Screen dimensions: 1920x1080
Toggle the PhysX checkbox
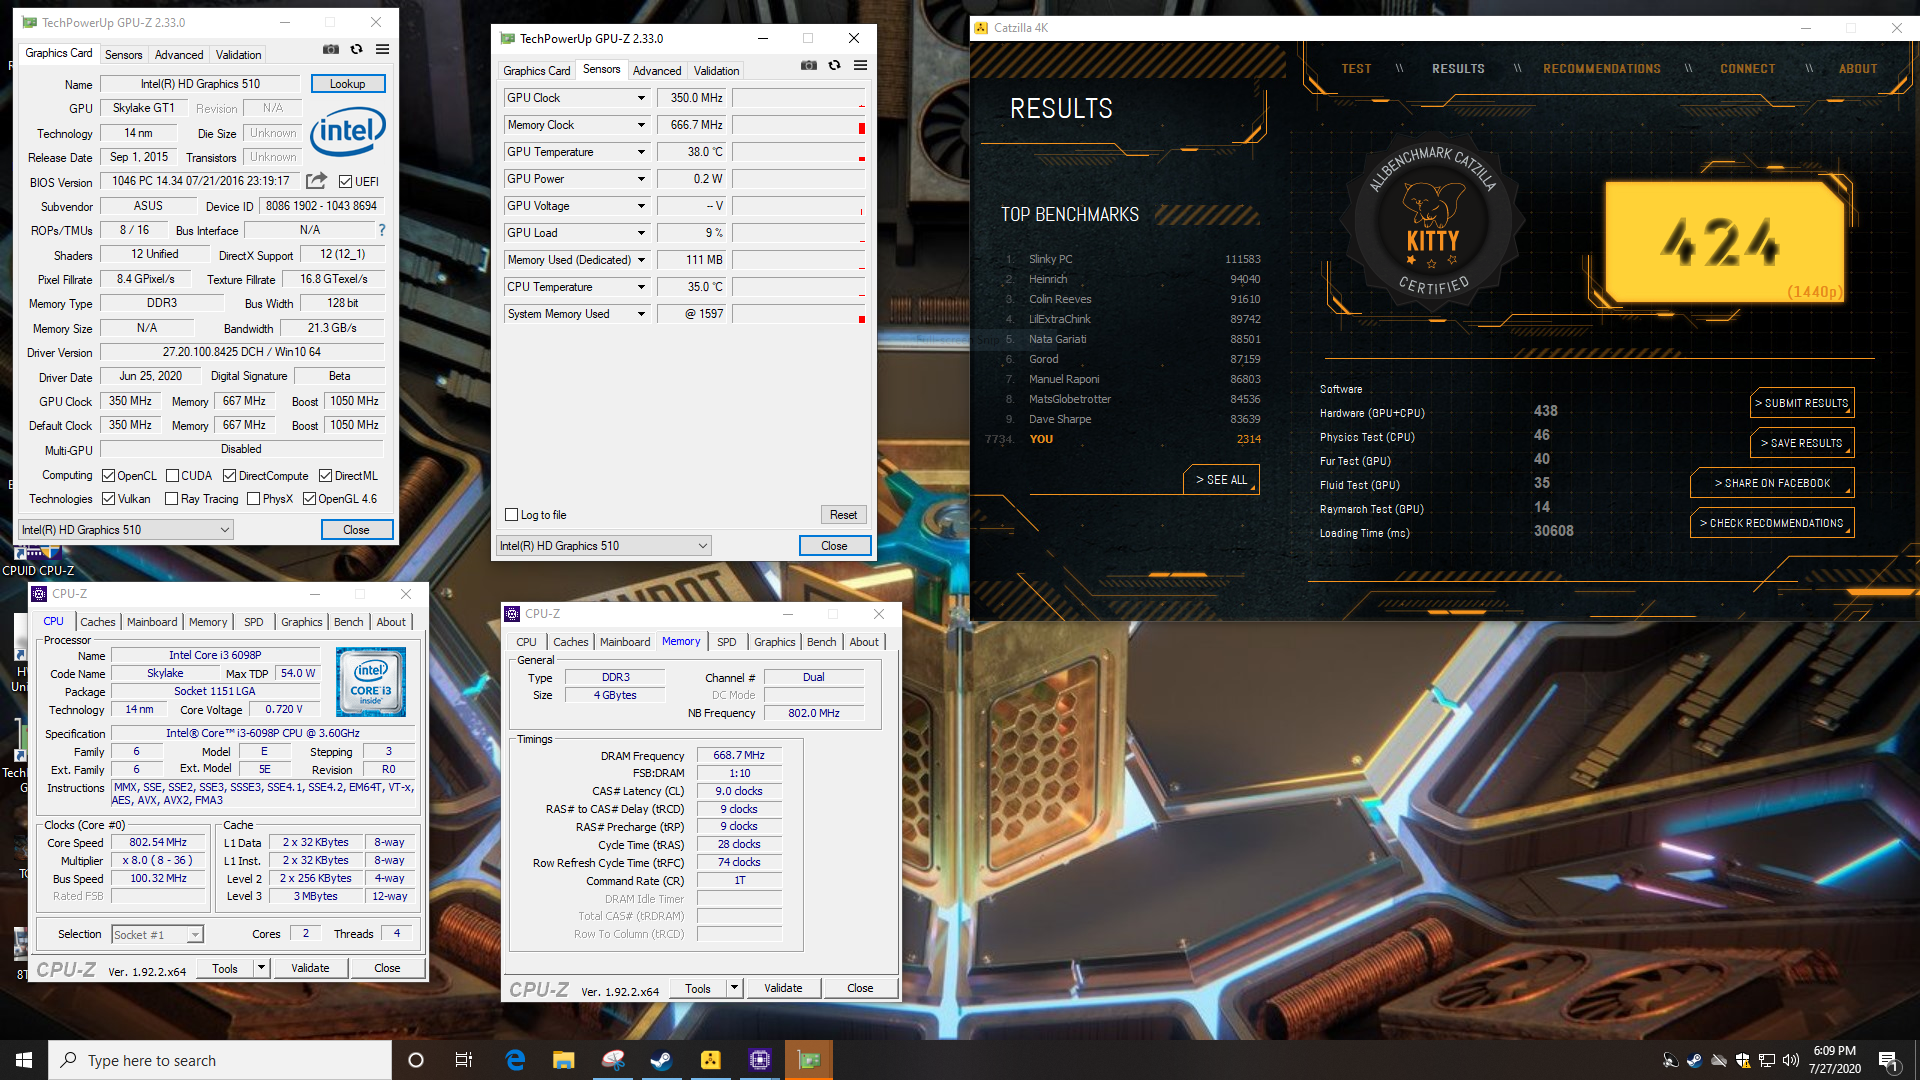(254, 499)
